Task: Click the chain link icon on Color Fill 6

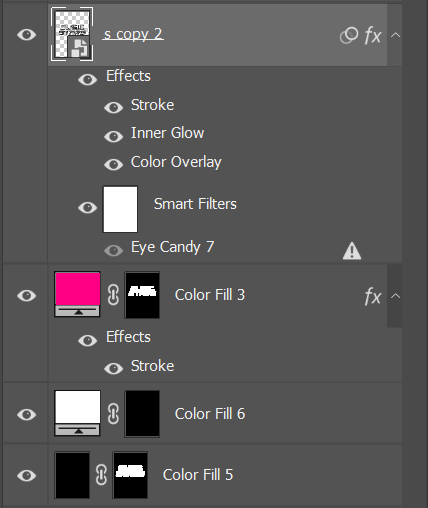Action: (x=113, y=414)
